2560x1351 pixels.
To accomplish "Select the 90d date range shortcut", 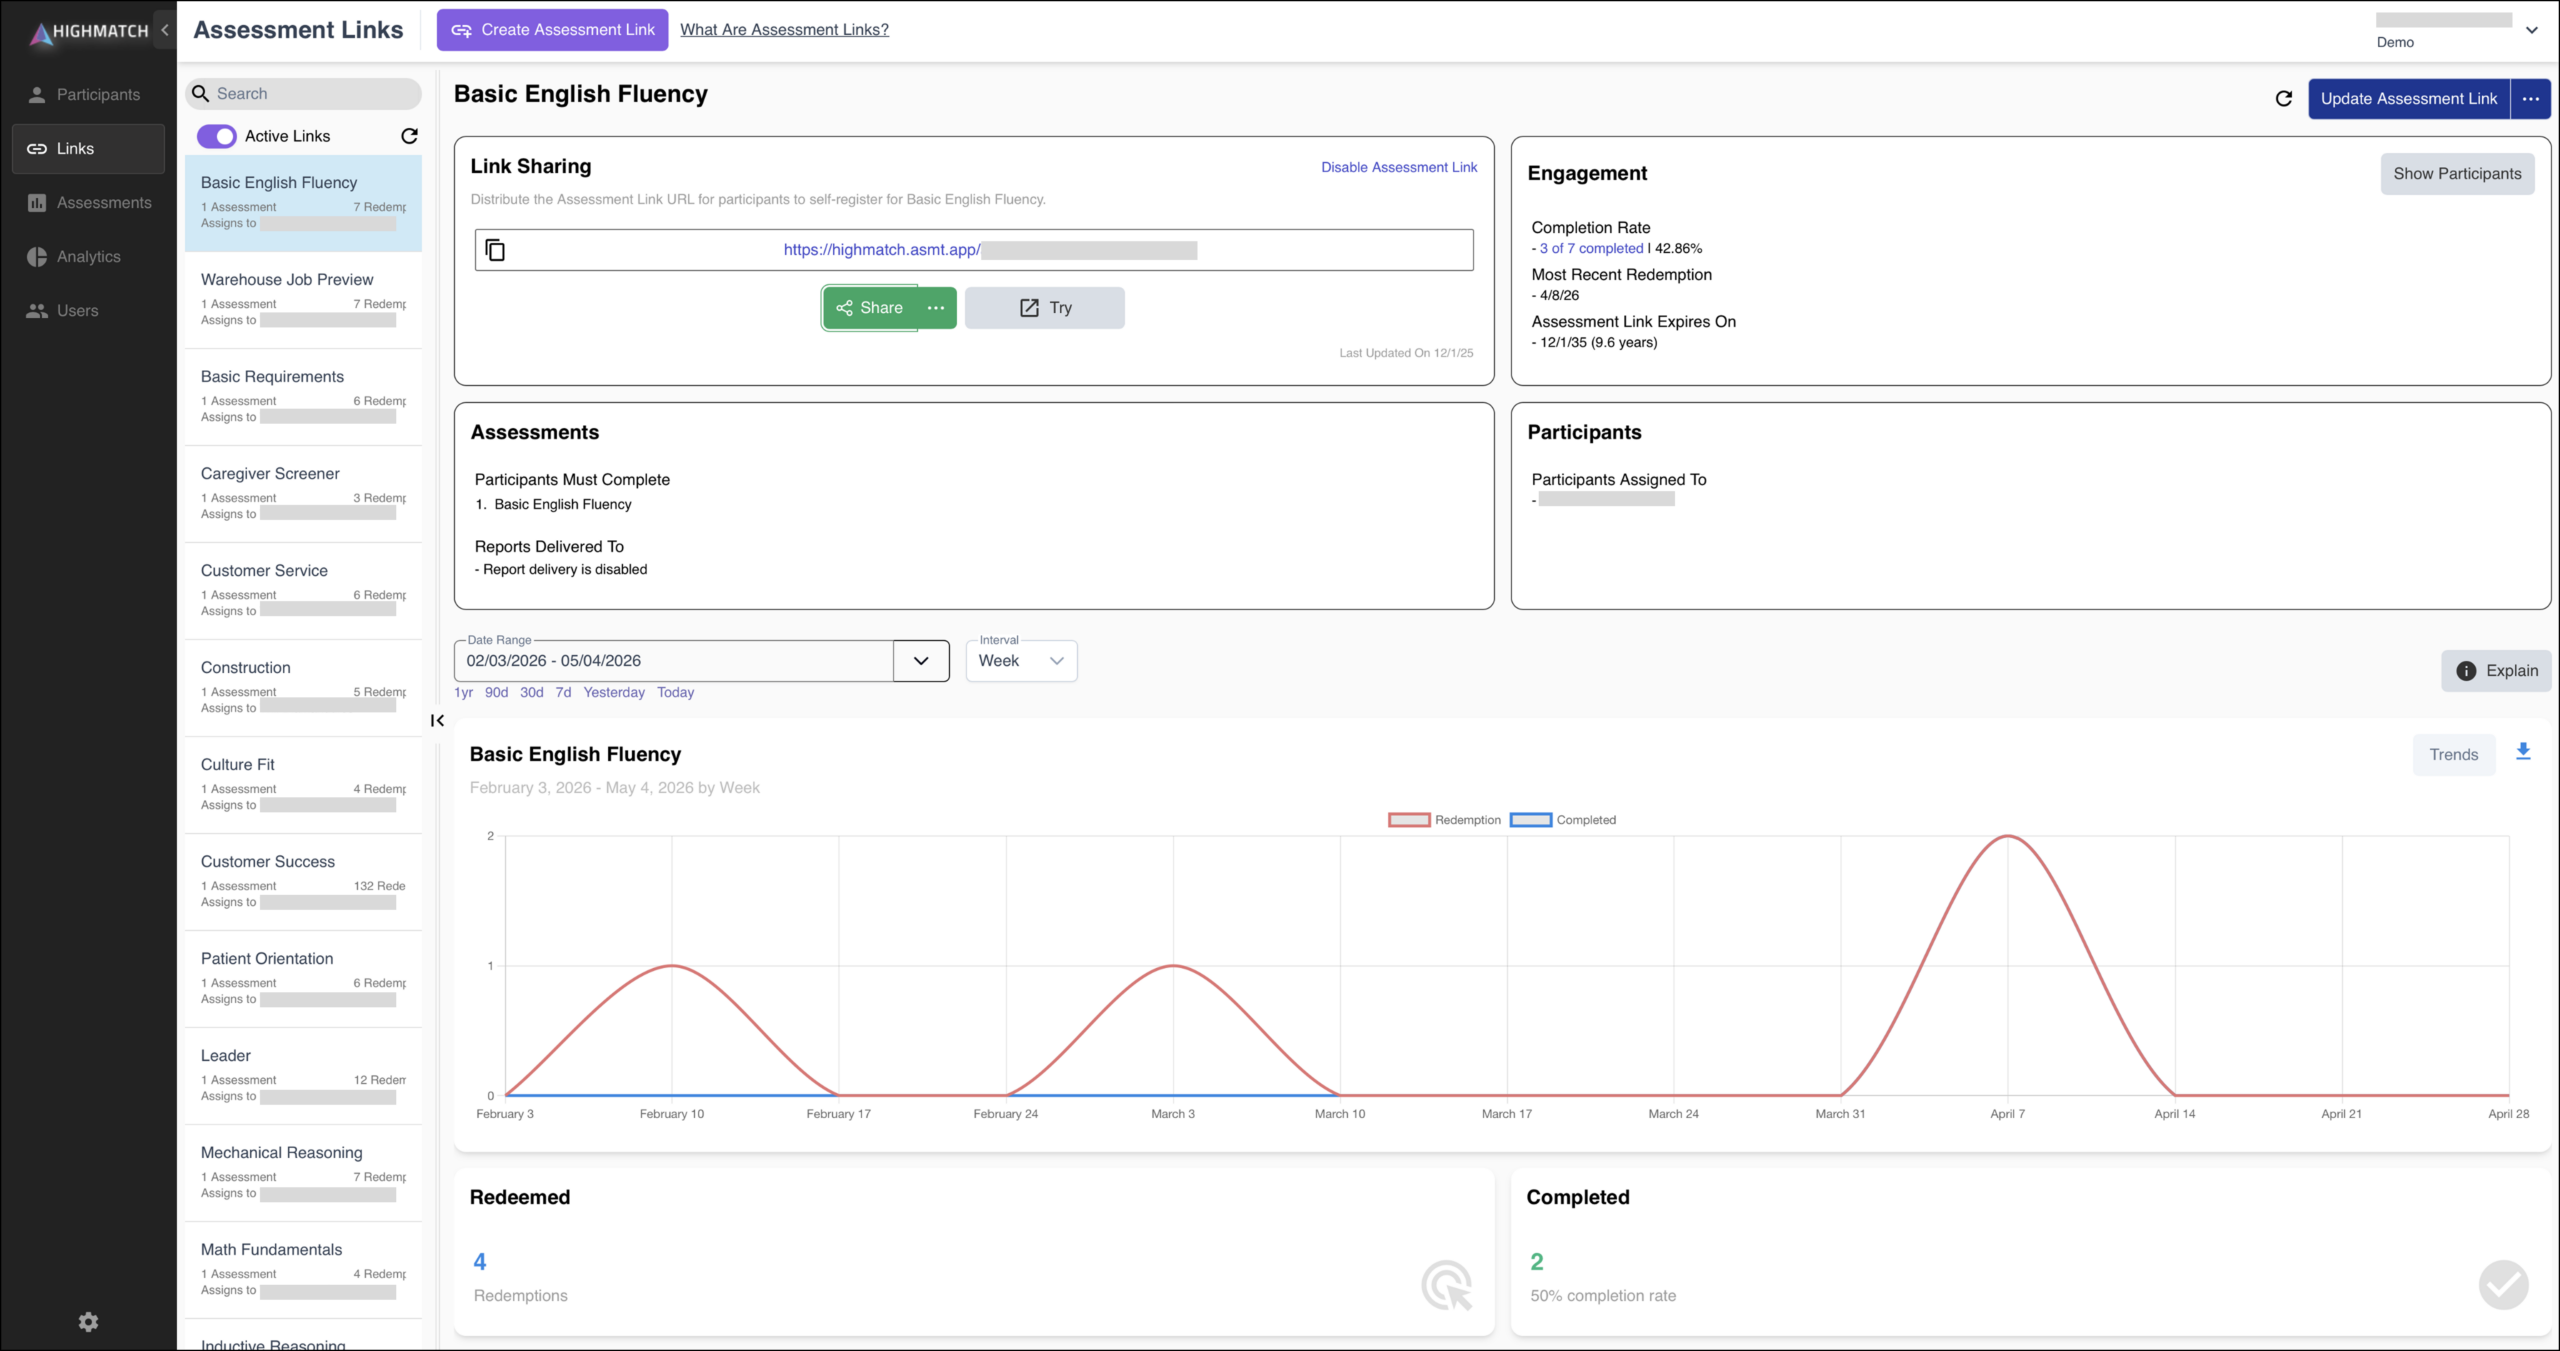I will (x=496, y=692).
